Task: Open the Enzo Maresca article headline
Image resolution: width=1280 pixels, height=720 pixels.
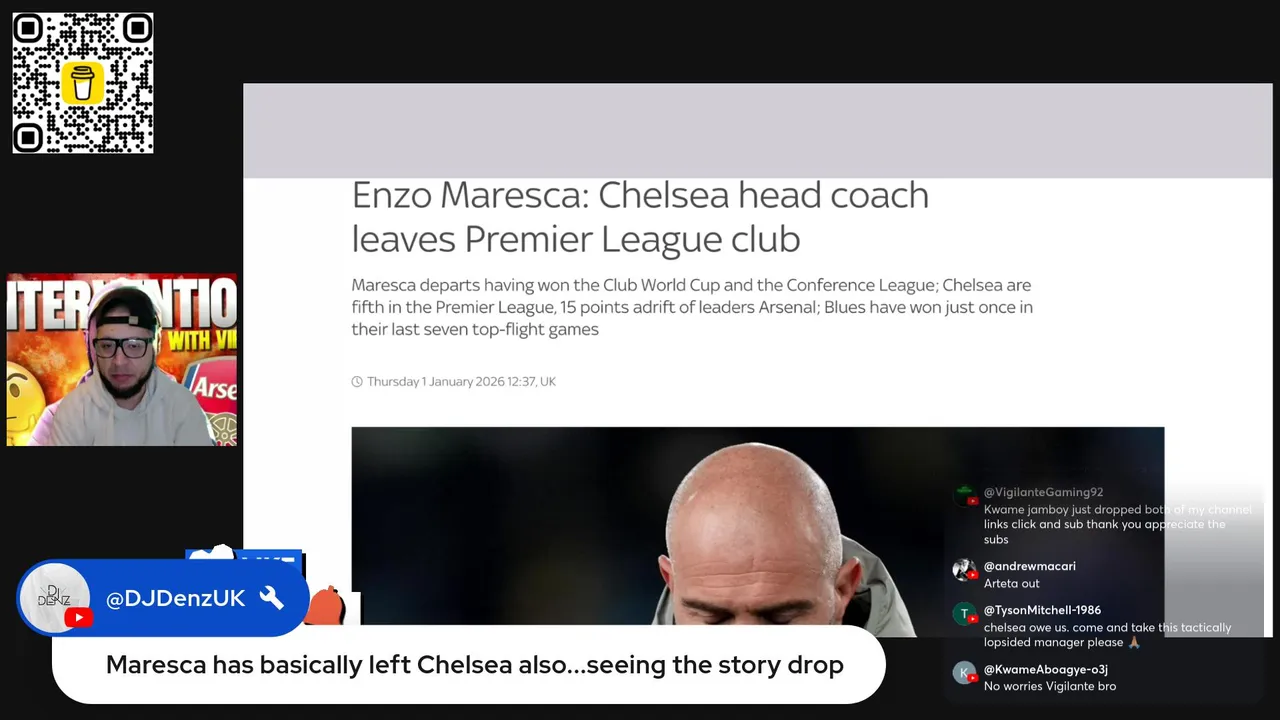Action: click(640, 216)
